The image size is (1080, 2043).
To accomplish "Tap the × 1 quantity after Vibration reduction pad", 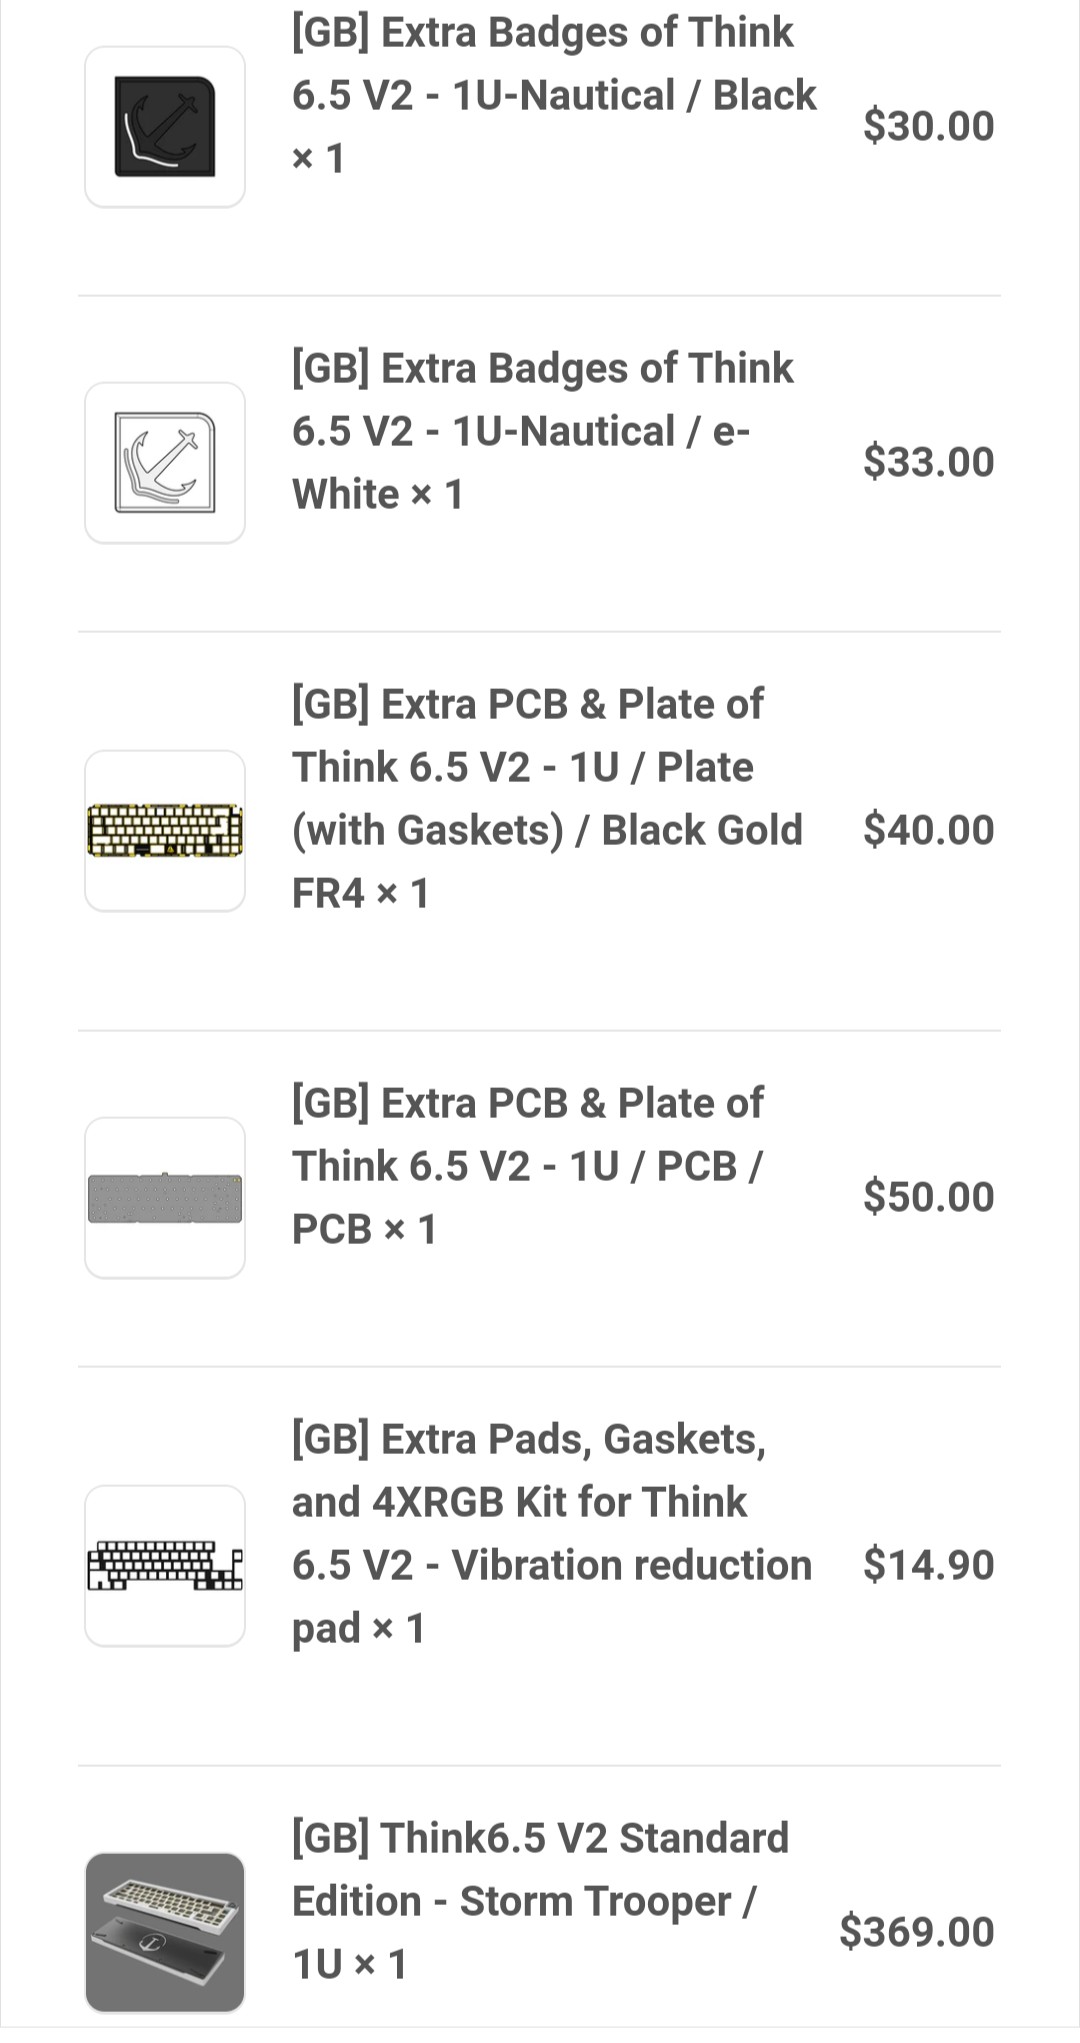I will pyautogui.click(x=399, y=1628).
